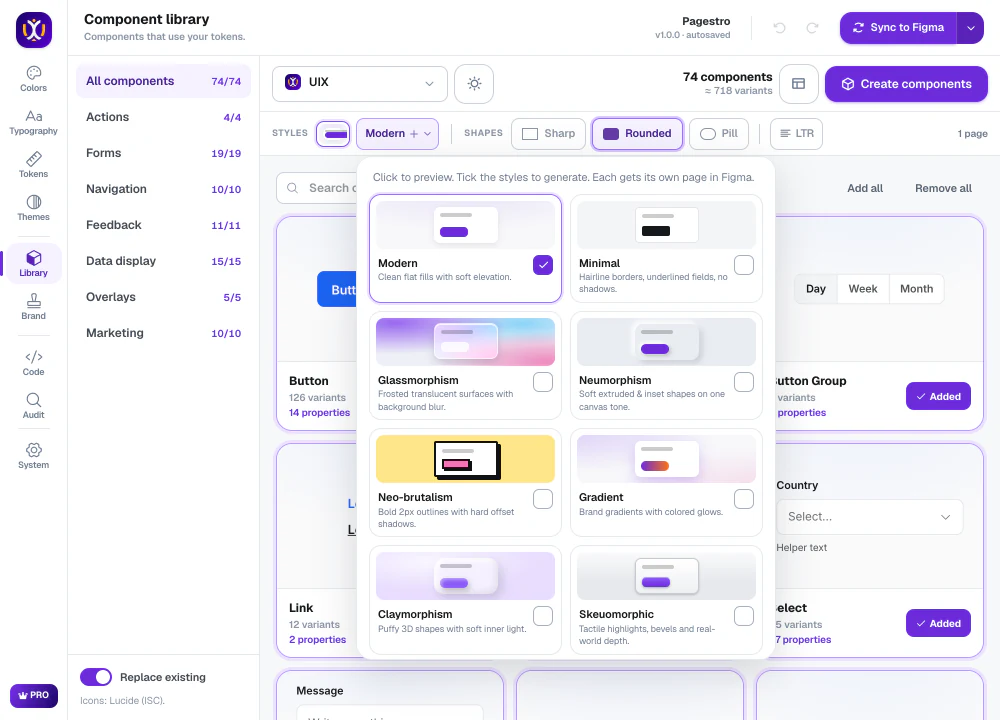Open the Typography section

coord(33,122)
